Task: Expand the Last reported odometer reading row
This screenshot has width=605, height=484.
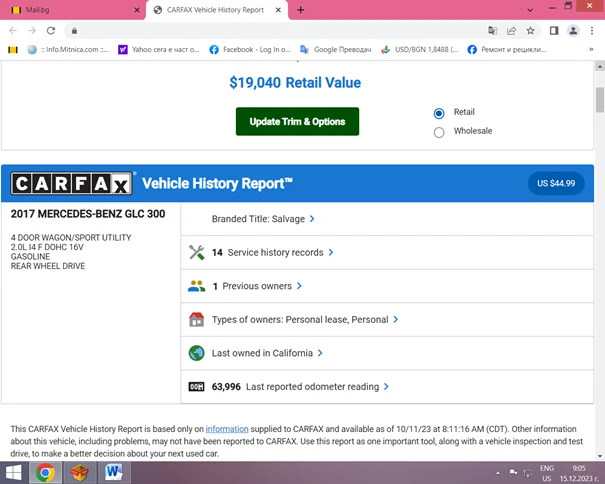Action: click(317, 387)
